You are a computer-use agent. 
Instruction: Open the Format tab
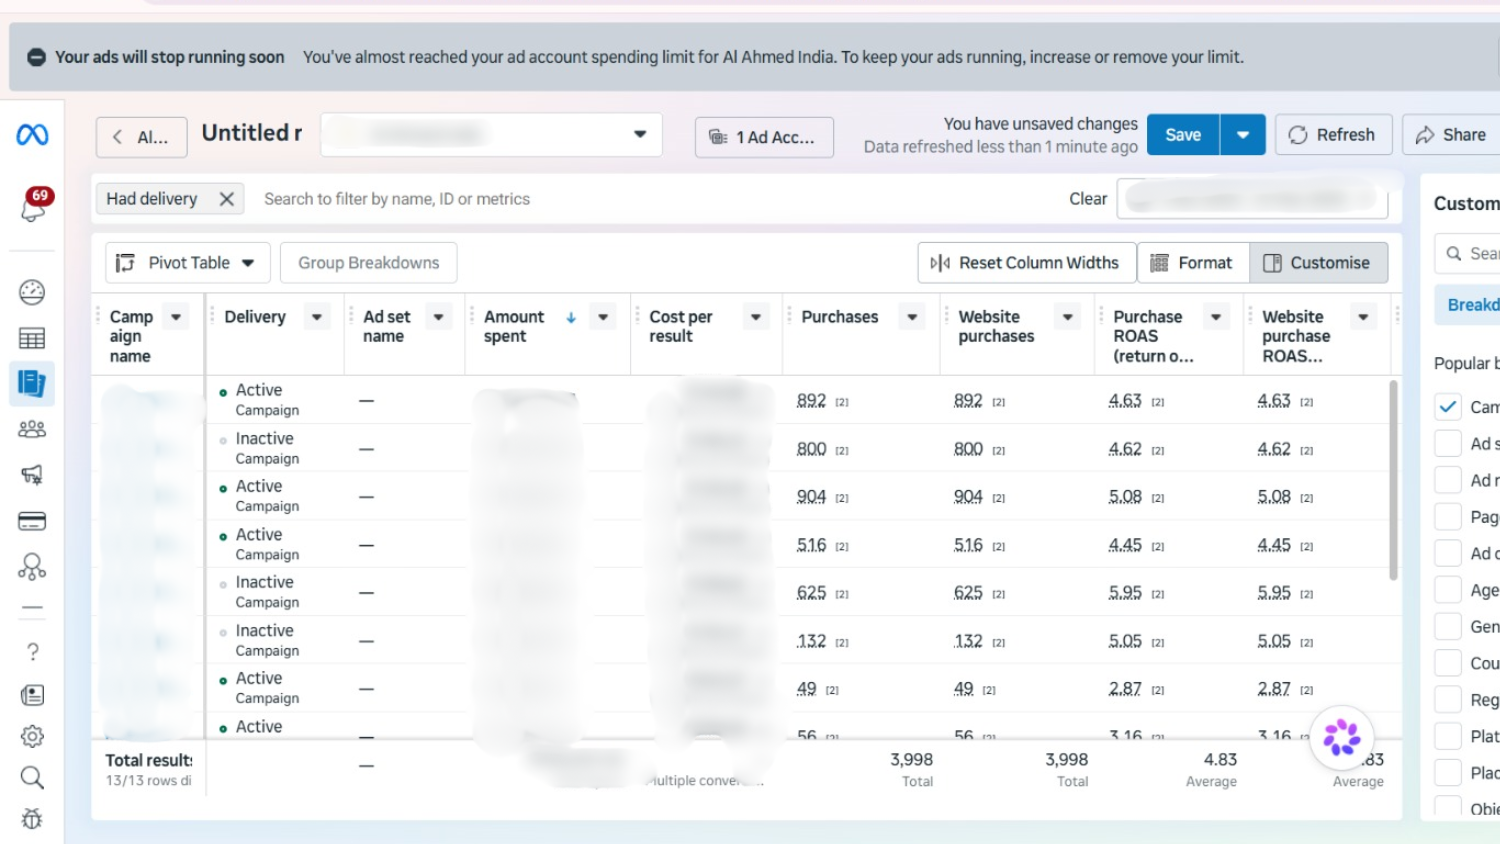pos(1192,263)
